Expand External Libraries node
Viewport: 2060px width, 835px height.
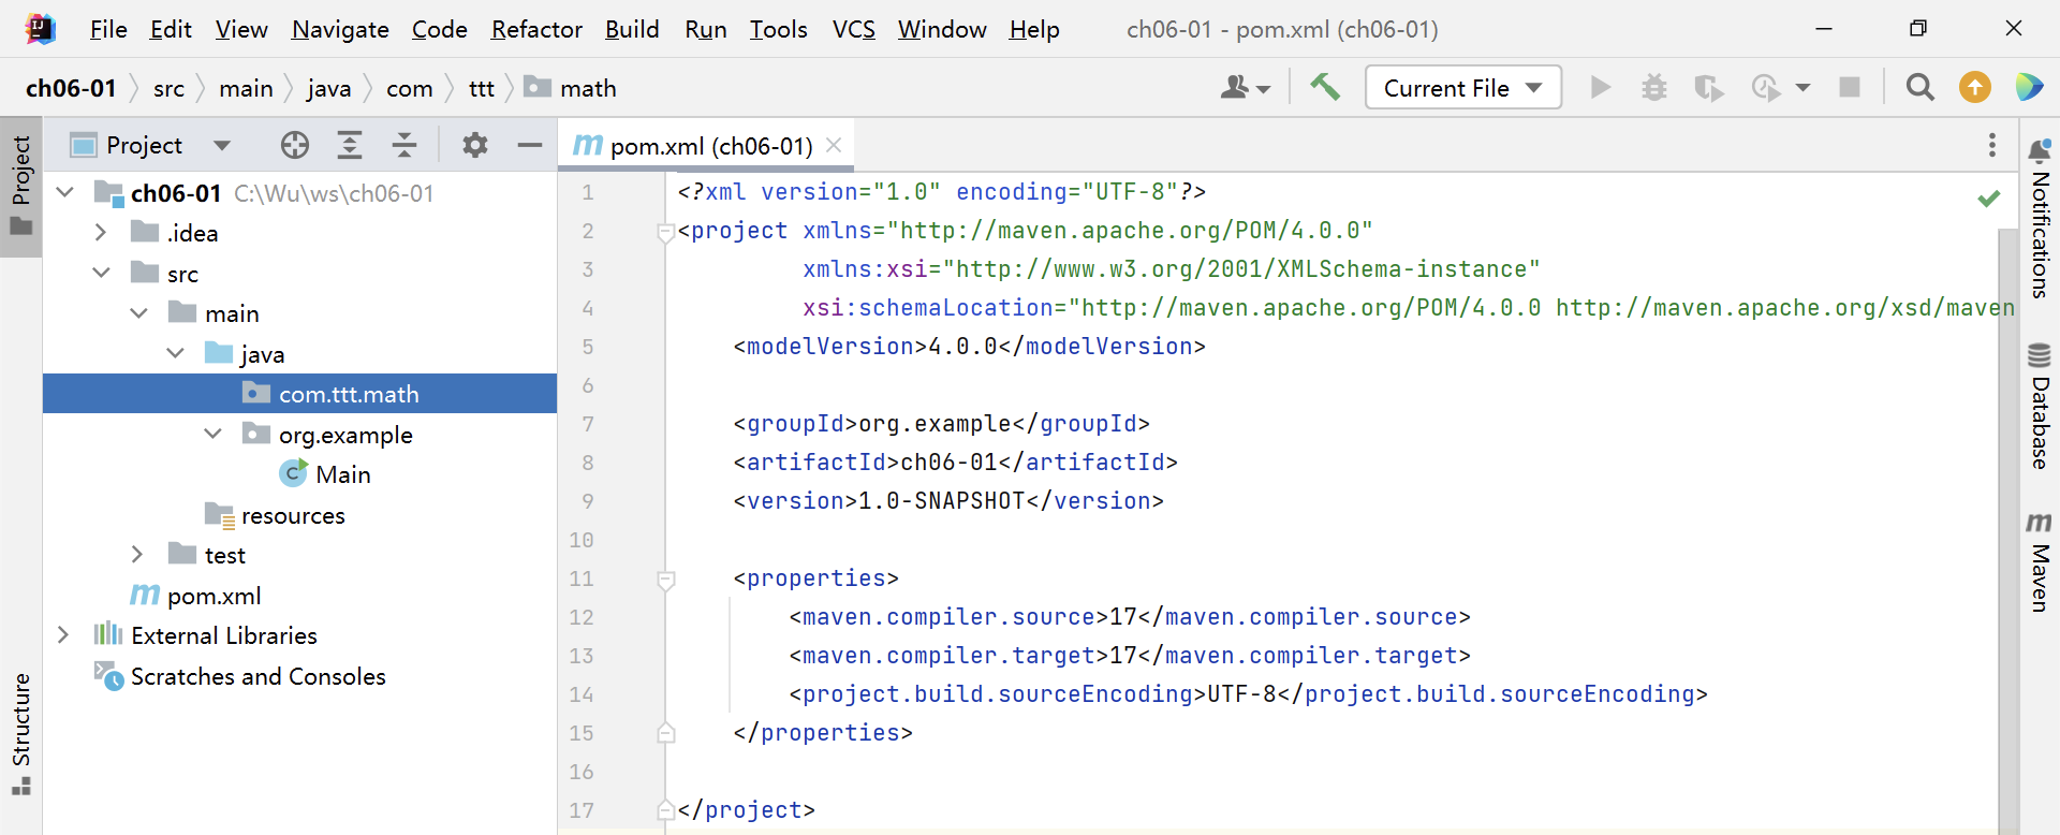(64, 635)
